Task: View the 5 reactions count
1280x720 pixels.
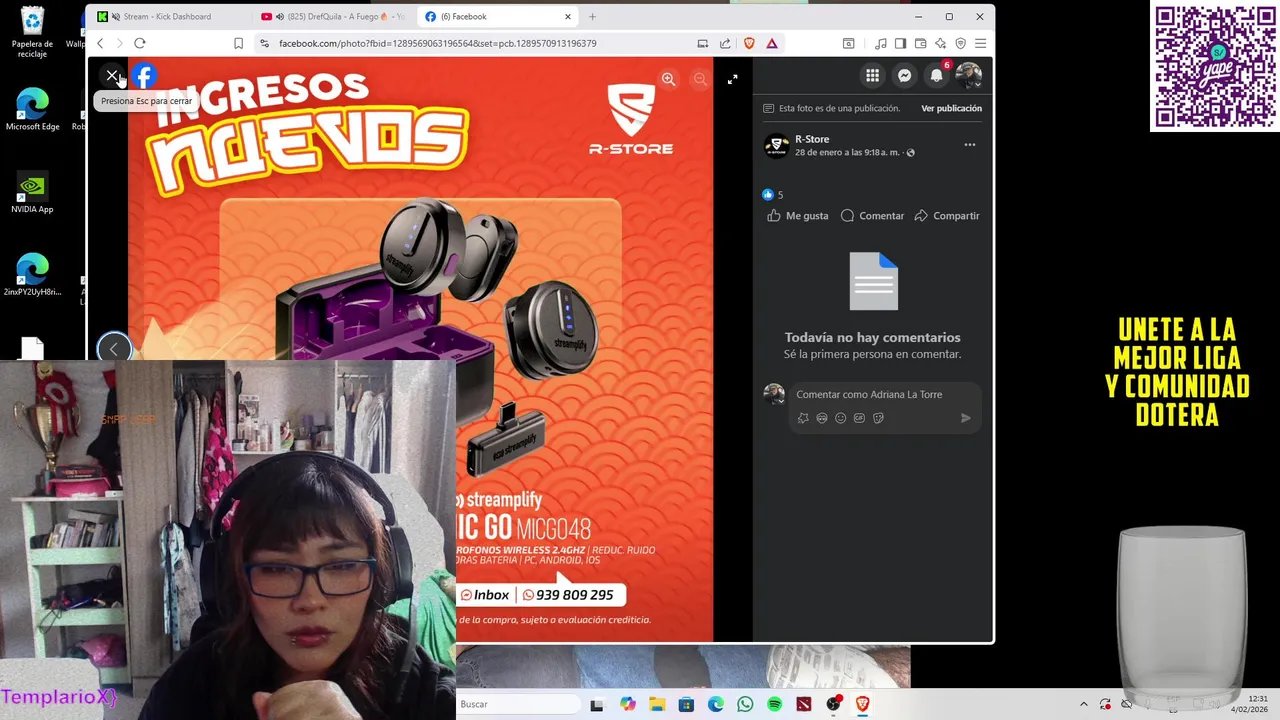Action: tap(773, 195)
